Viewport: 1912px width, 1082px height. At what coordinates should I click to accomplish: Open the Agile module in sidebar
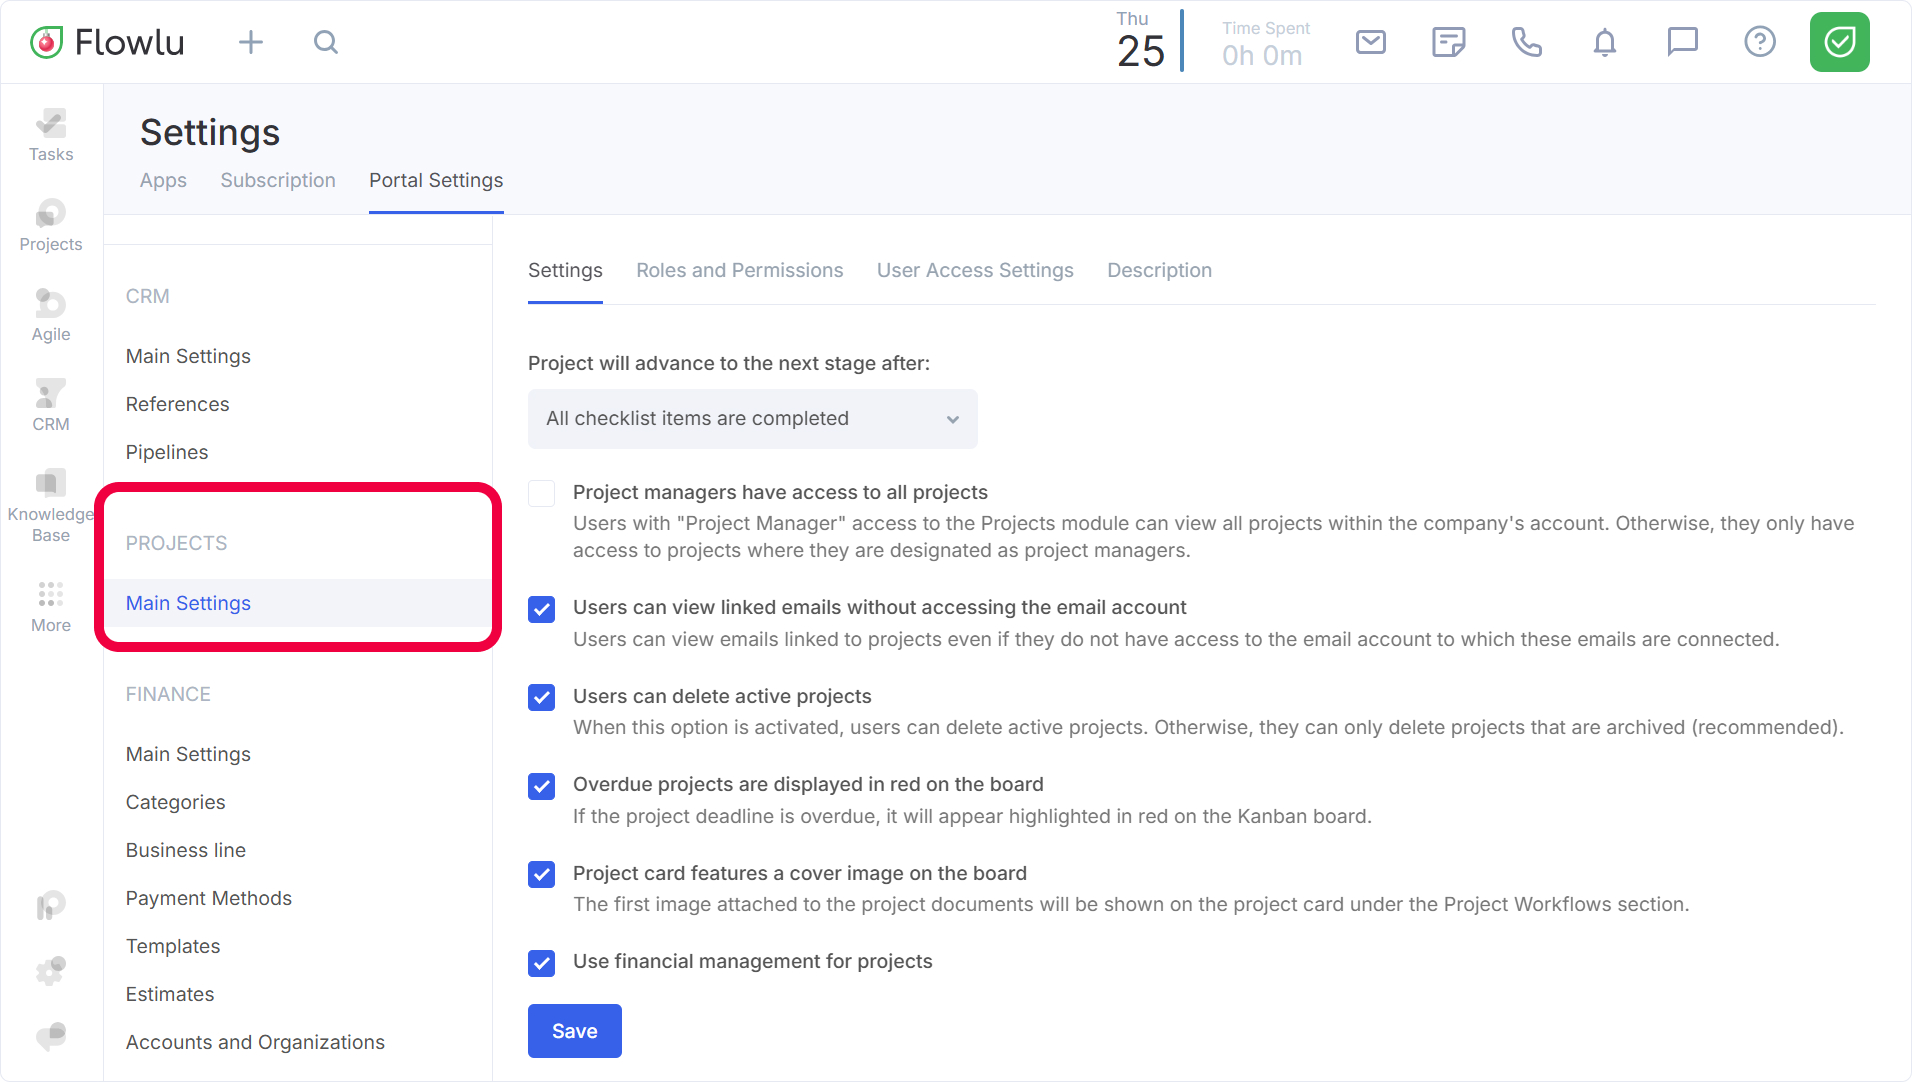click(x=51, y=315)
